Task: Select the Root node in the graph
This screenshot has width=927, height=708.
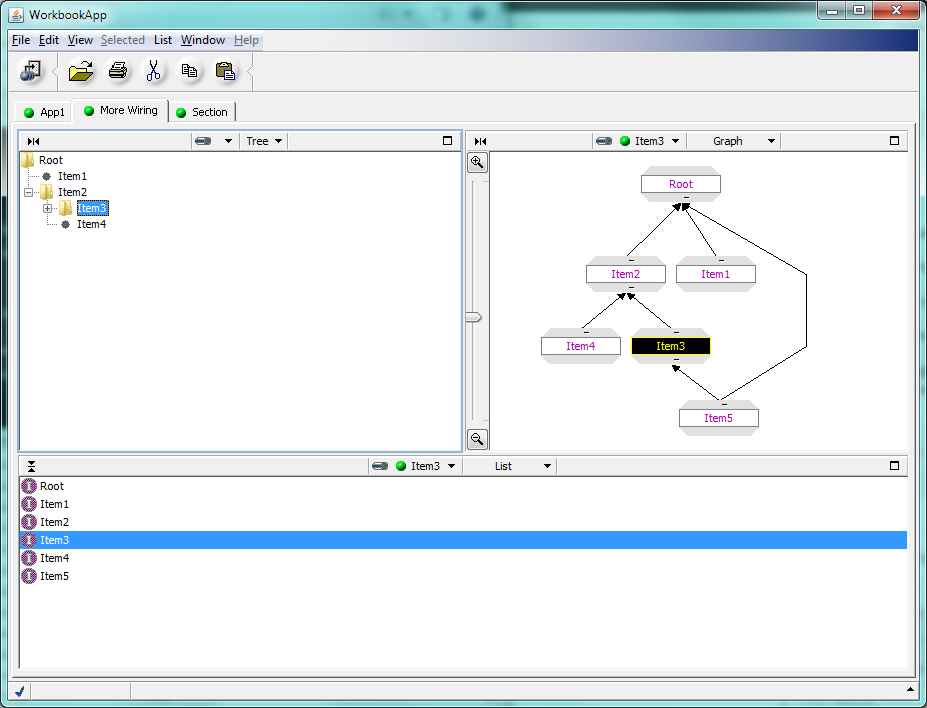Action: pyautogui.click(x=681, y=184)
